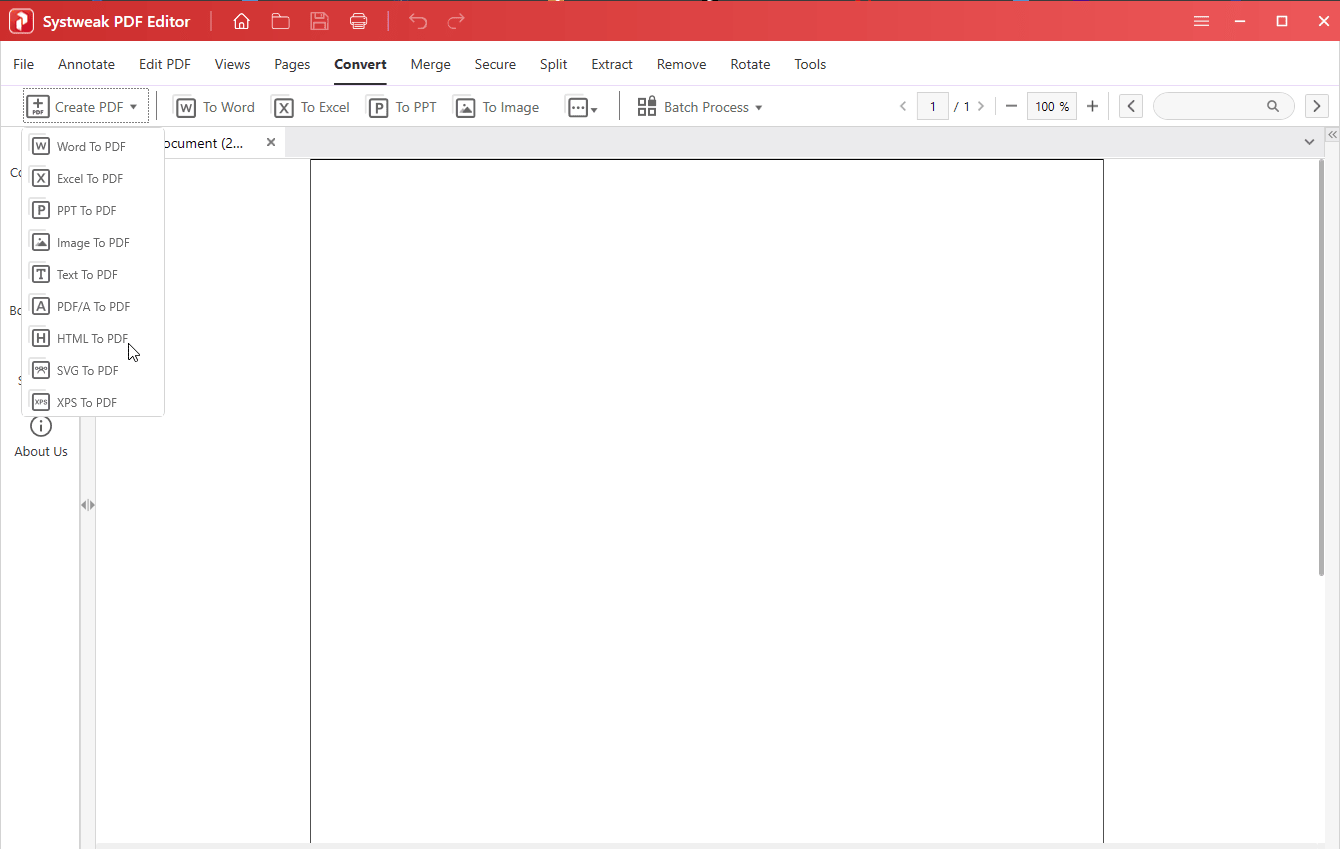Pick SVG To PDF option
The image size is (1340, 849).
pos(87,371)
